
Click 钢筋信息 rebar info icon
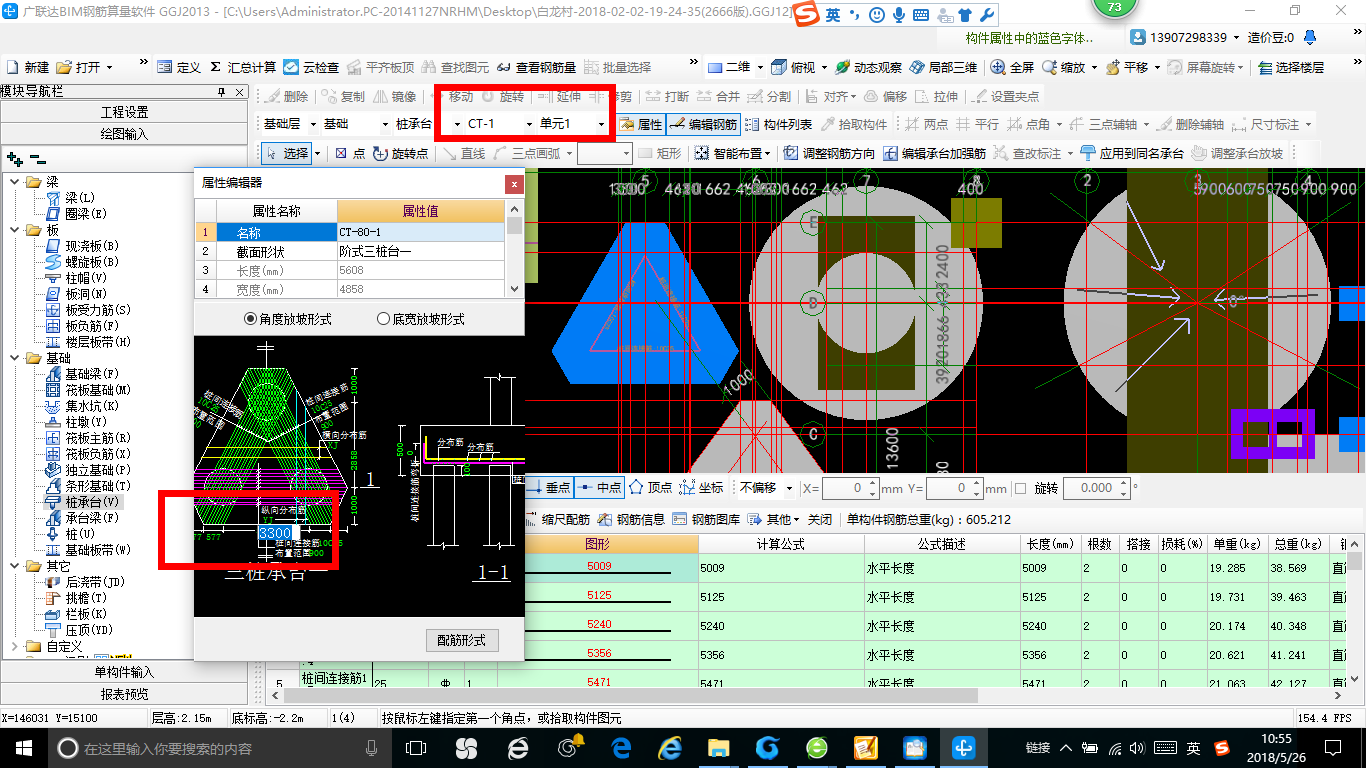[631, 519]
